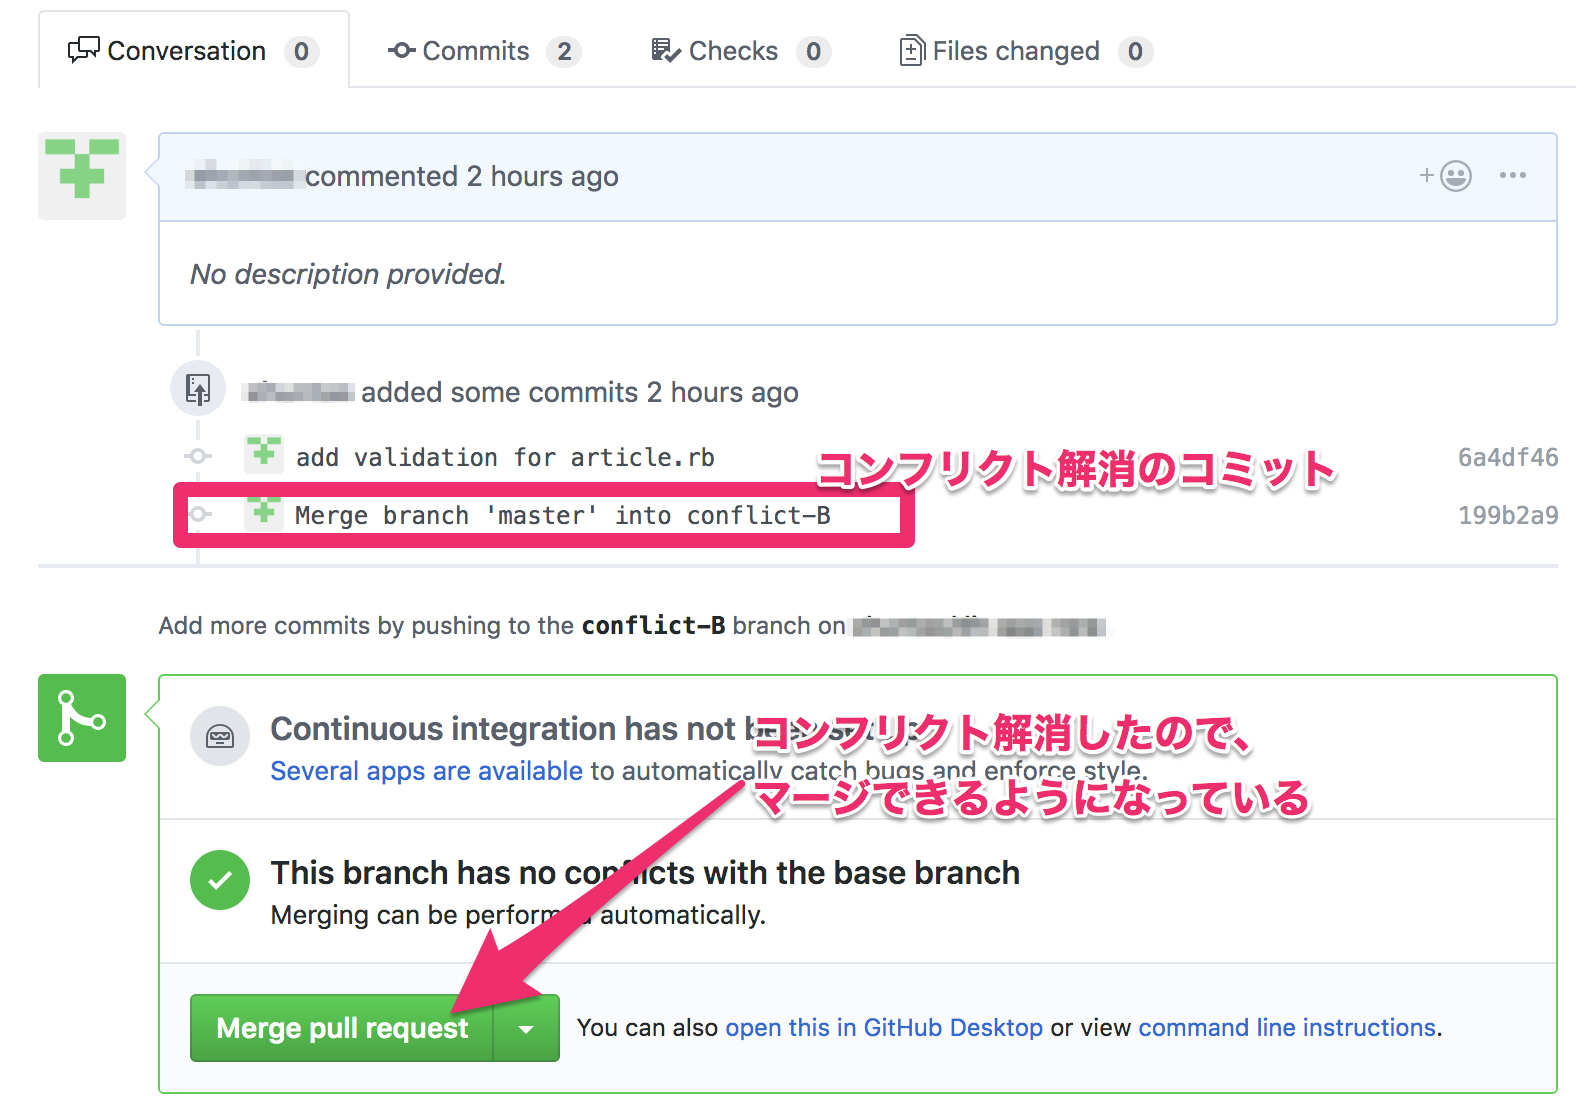Click 'open this in GitHub Desktop' link
The height and width of the screenshot is (1112, 1576).
[883, 1028]
